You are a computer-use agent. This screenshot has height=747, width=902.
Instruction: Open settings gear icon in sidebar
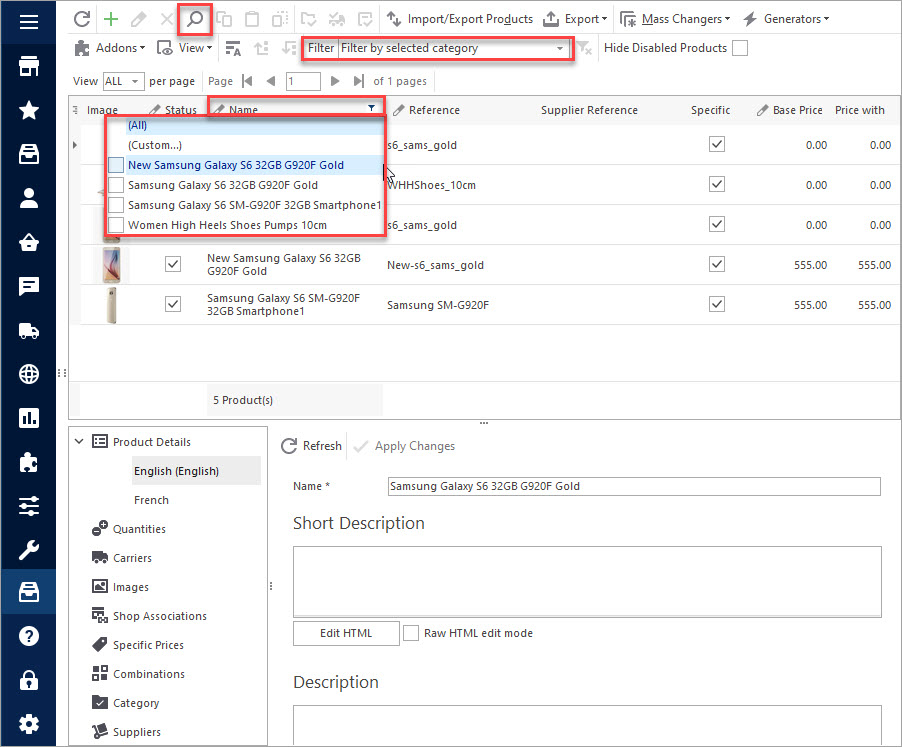tap(29, 724)
